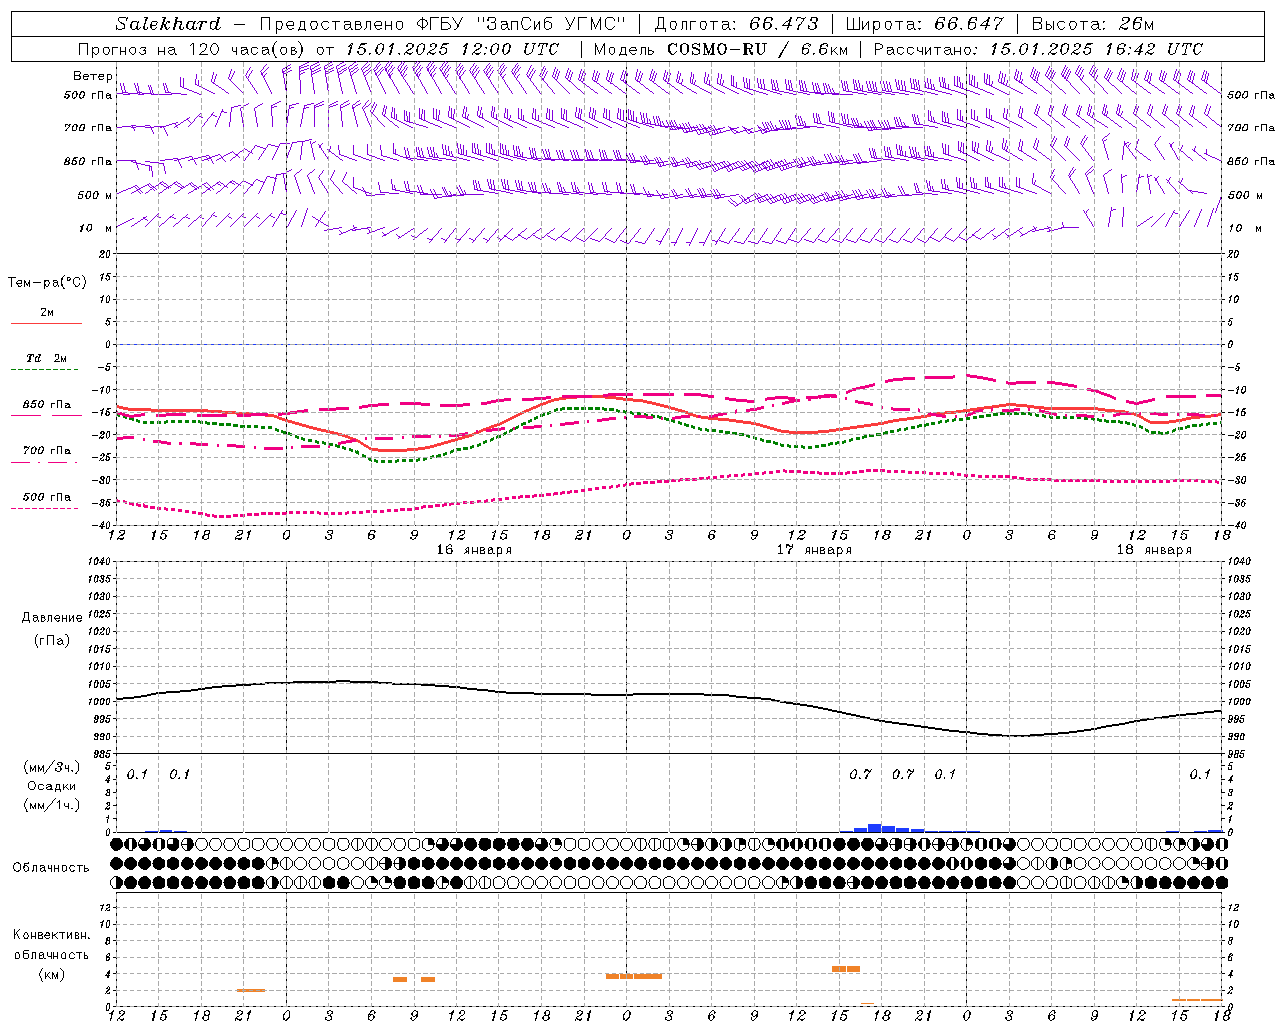This screenshot has width=1280, height=1024.
Task: Click the Долгота: 66.473 value
Action: point(736,24)
